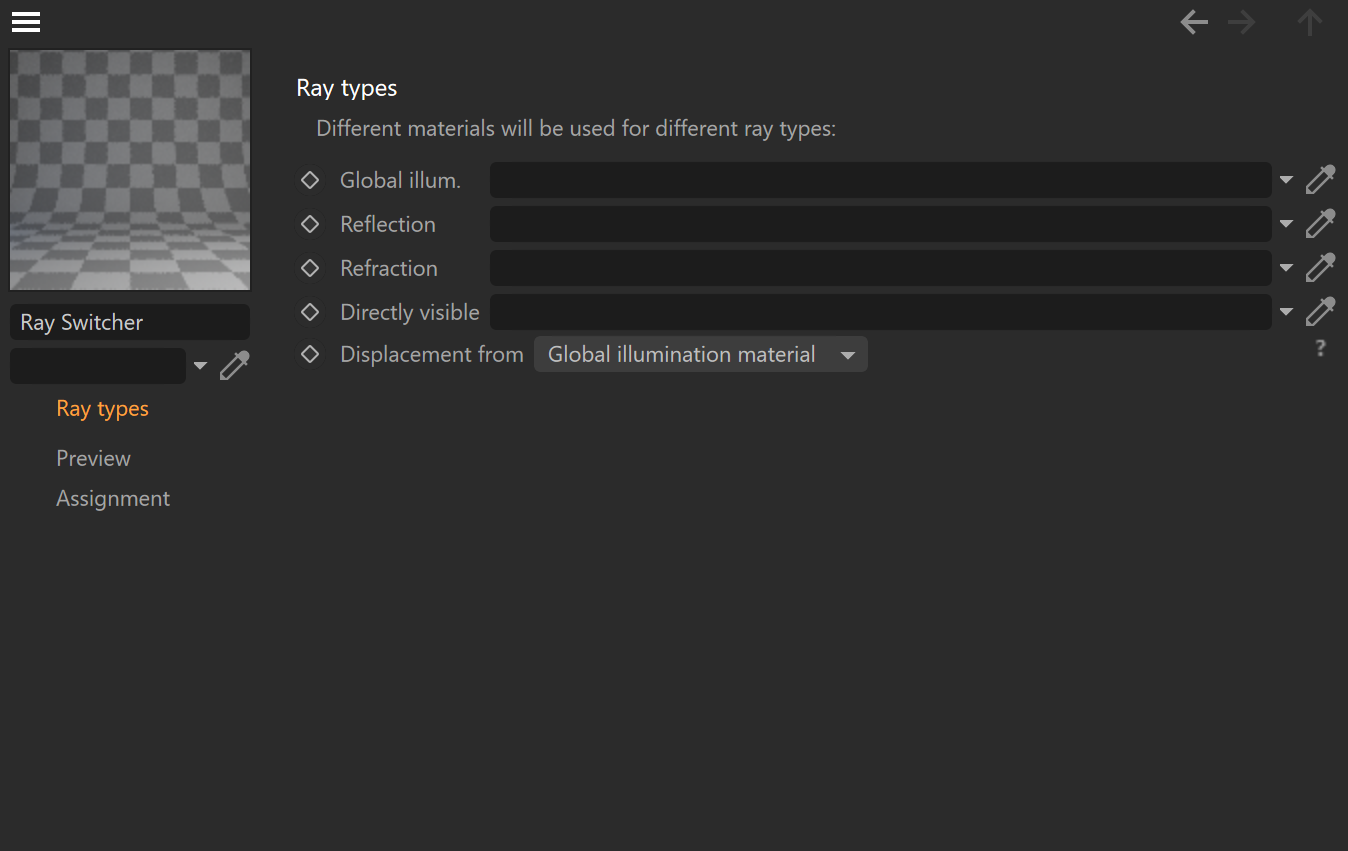Viewport: 1348px width, 851px height.
Task: Select Ray types section
Action: pos(103,409)
